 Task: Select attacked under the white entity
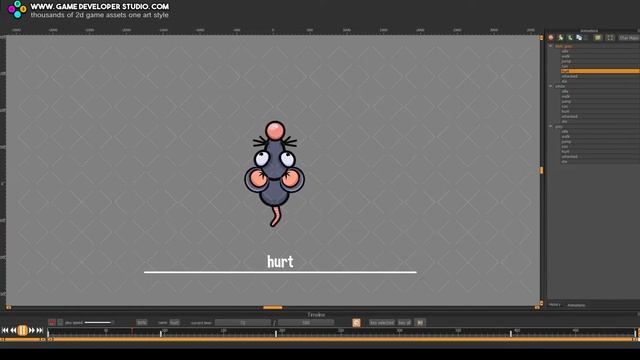coord(600,116)
